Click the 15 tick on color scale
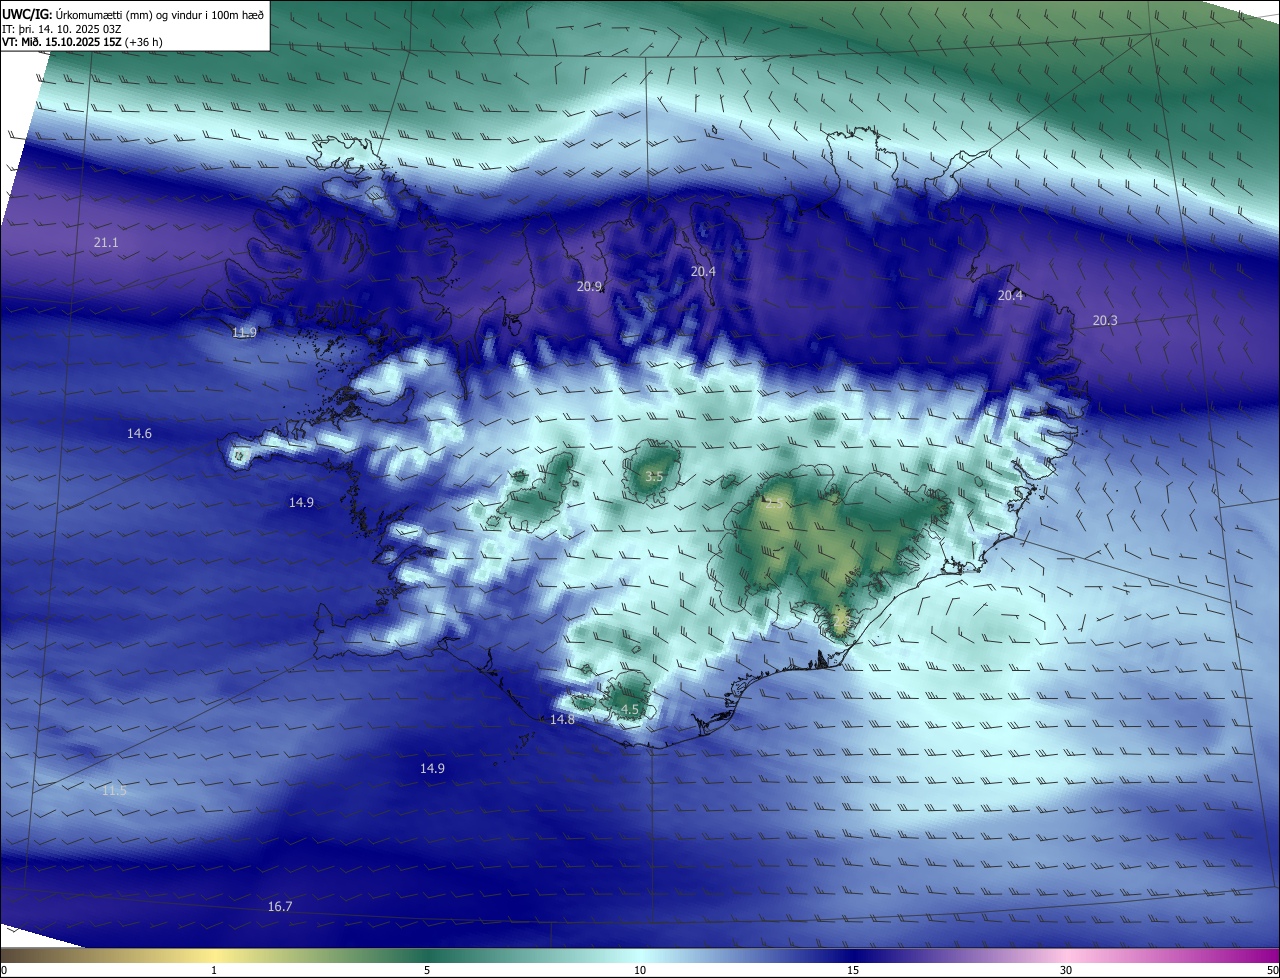The image size is (1280, 978). (853, 970)
